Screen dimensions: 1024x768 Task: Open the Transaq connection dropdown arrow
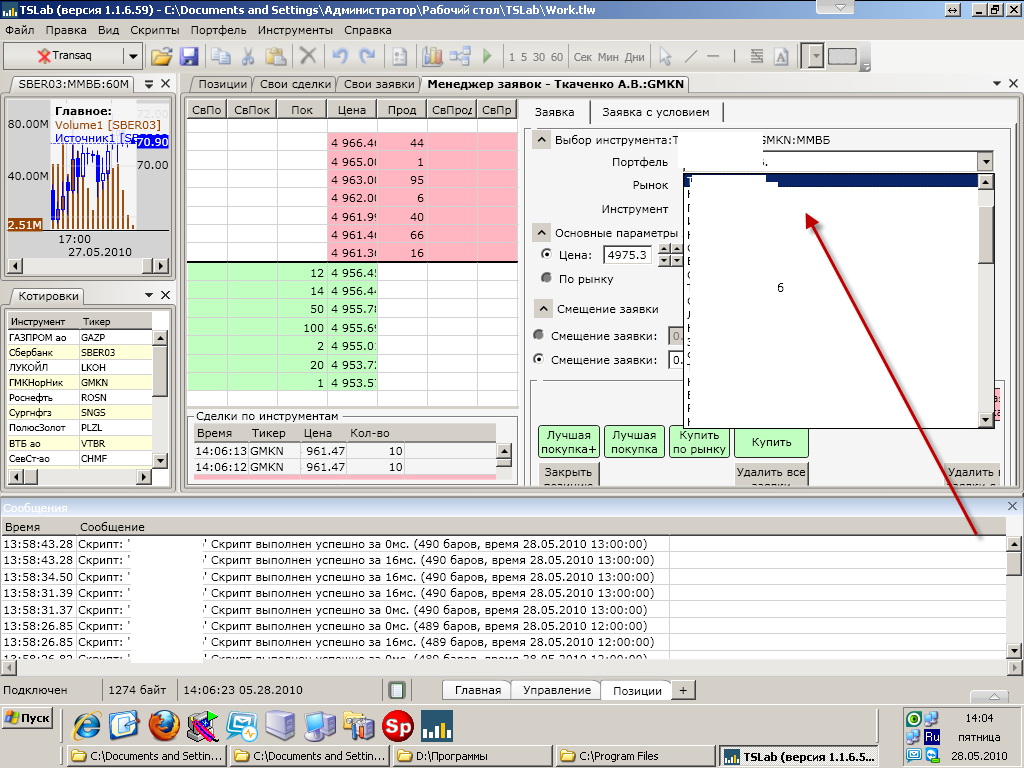pyautogui.click(x=132, y=56)
